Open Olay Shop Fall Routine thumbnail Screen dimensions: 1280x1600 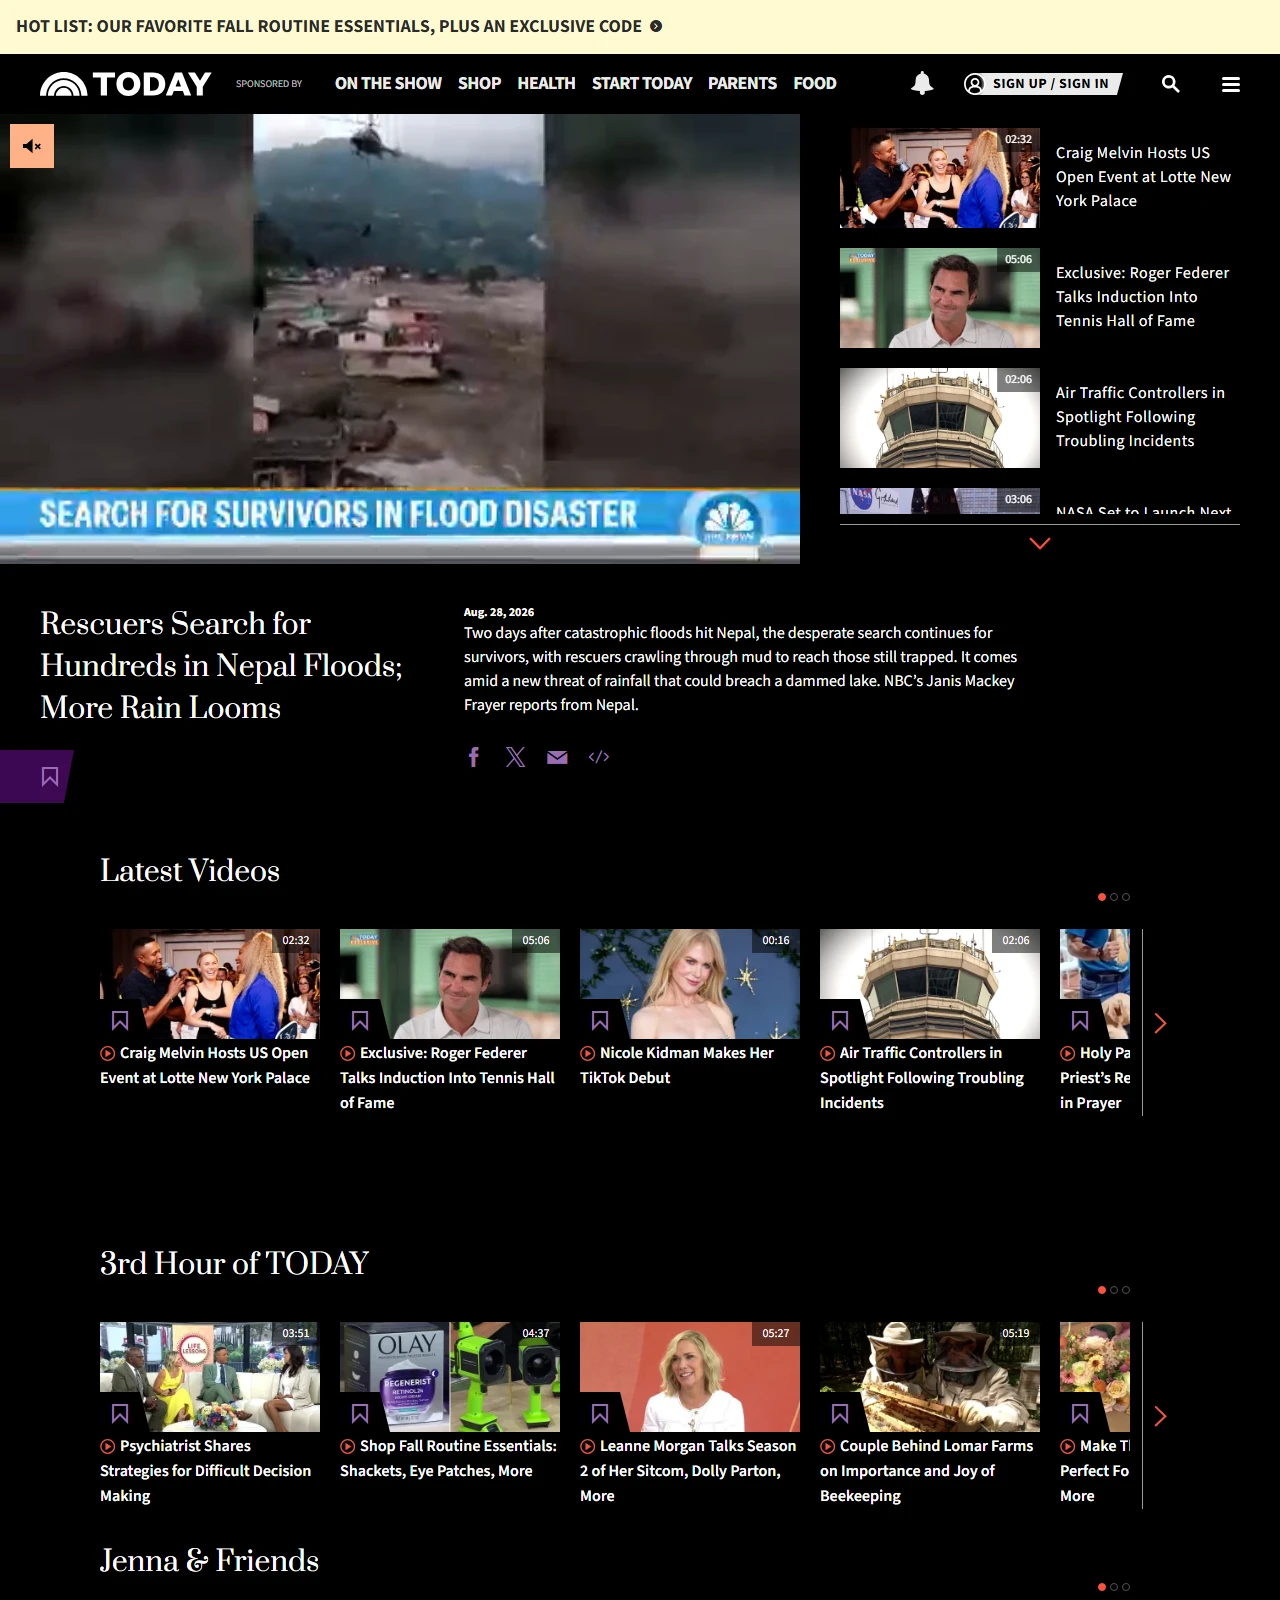pos(450,1377)
